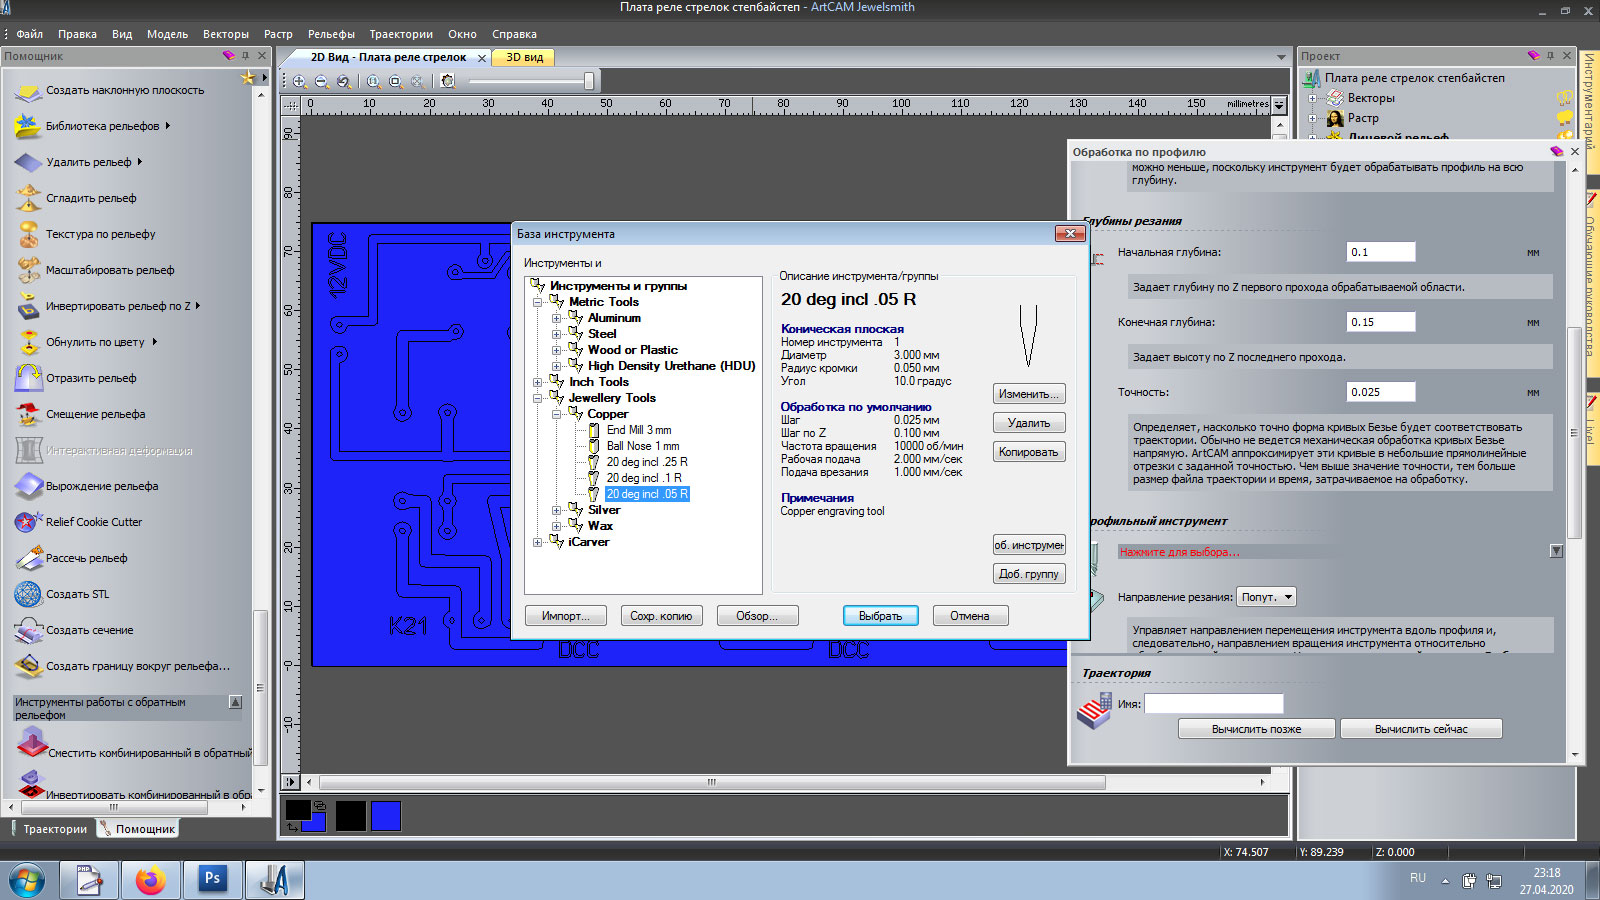Click the Offset combined to back relief icon
This screenshot has height=900, width=1600.
31,744
